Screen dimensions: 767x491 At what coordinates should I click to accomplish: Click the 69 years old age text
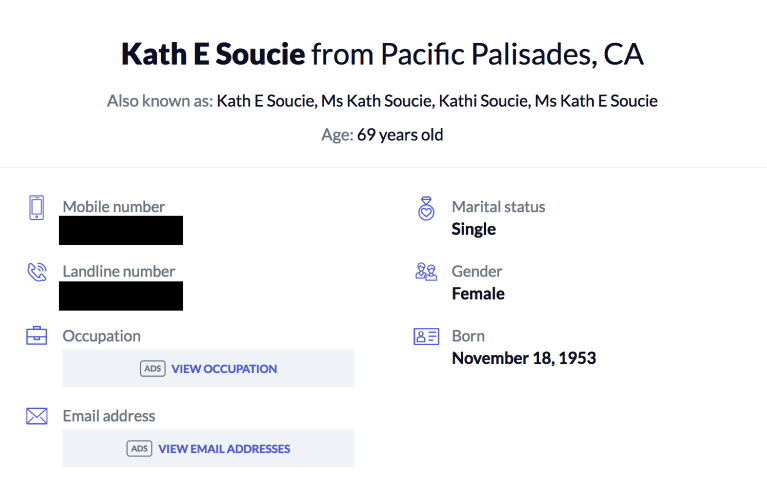coord(400,134)
